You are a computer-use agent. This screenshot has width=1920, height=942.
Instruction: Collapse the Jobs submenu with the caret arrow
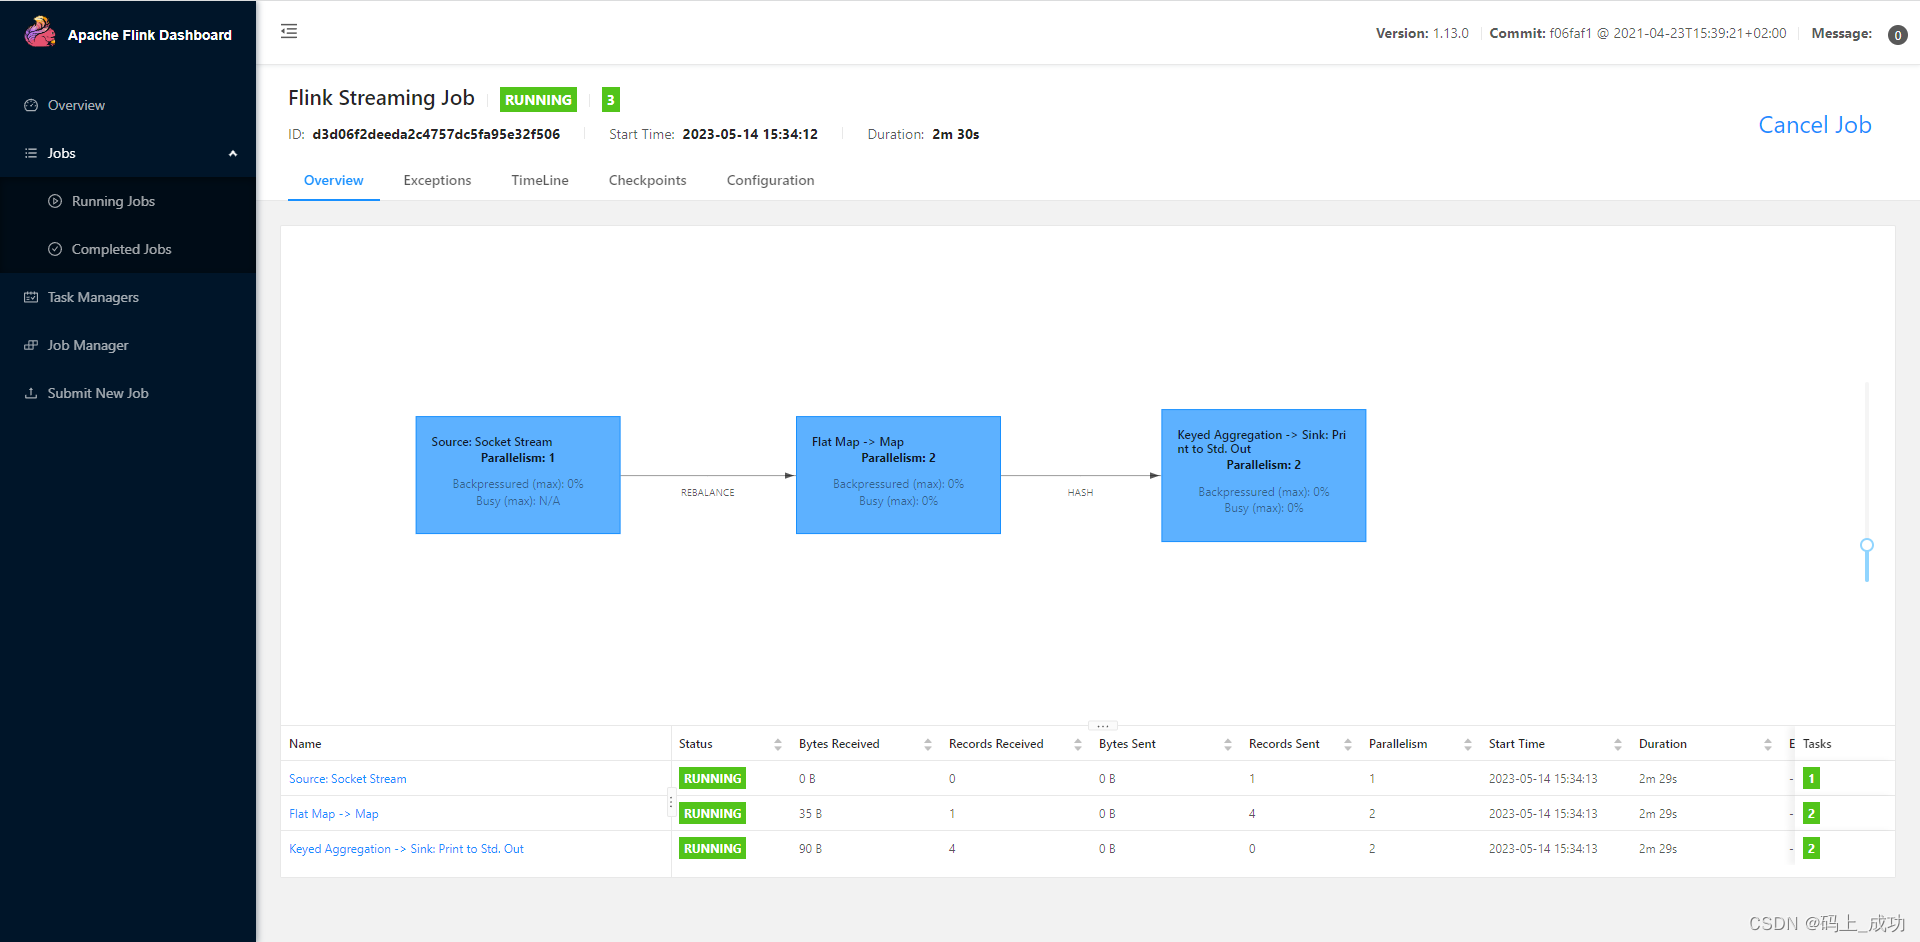coord(233,153)
